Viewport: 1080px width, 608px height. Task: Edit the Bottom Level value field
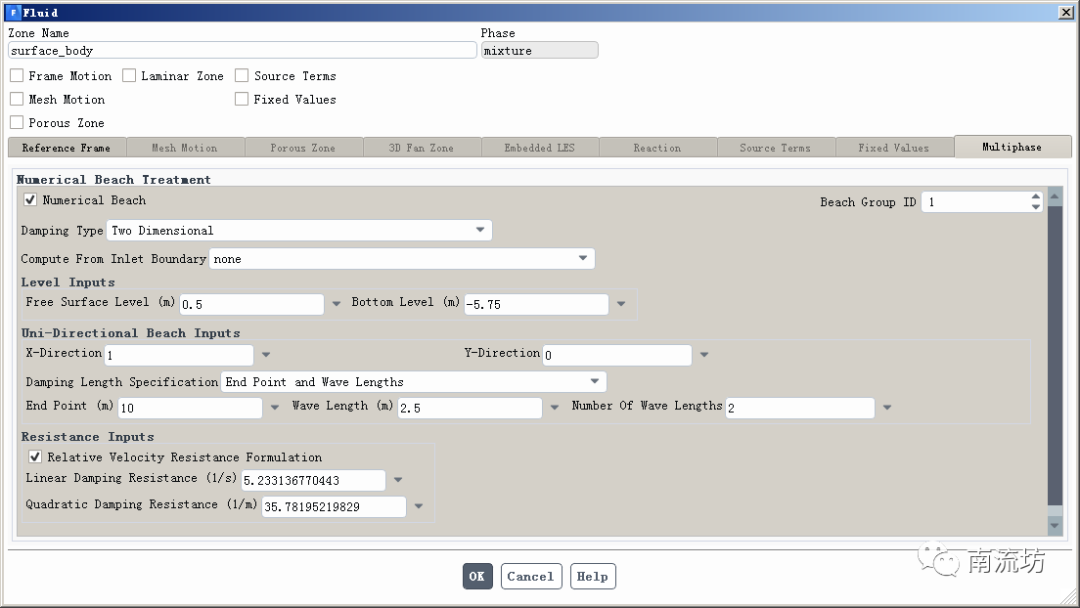(x=537, y=304)
